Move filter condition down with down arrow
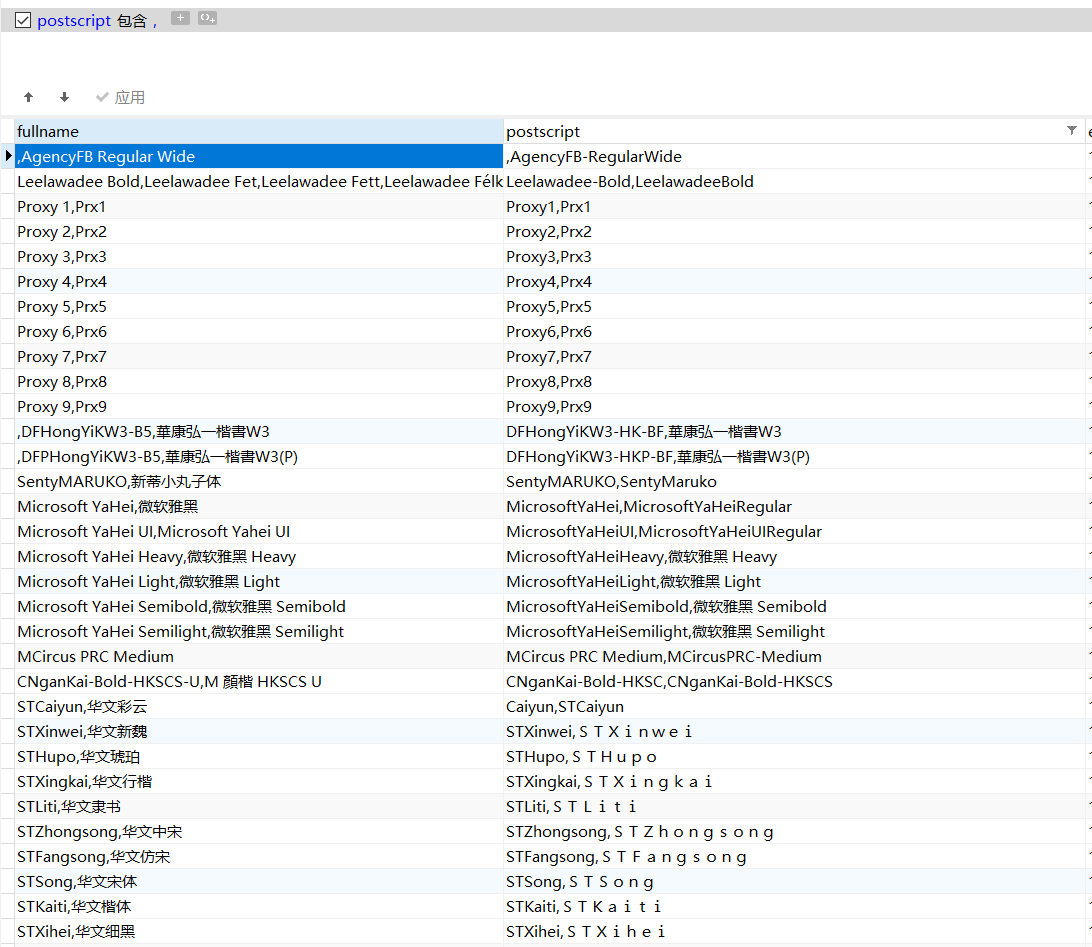The width and height of the screenshot is (1092, 947). click(x=64, y=97)
